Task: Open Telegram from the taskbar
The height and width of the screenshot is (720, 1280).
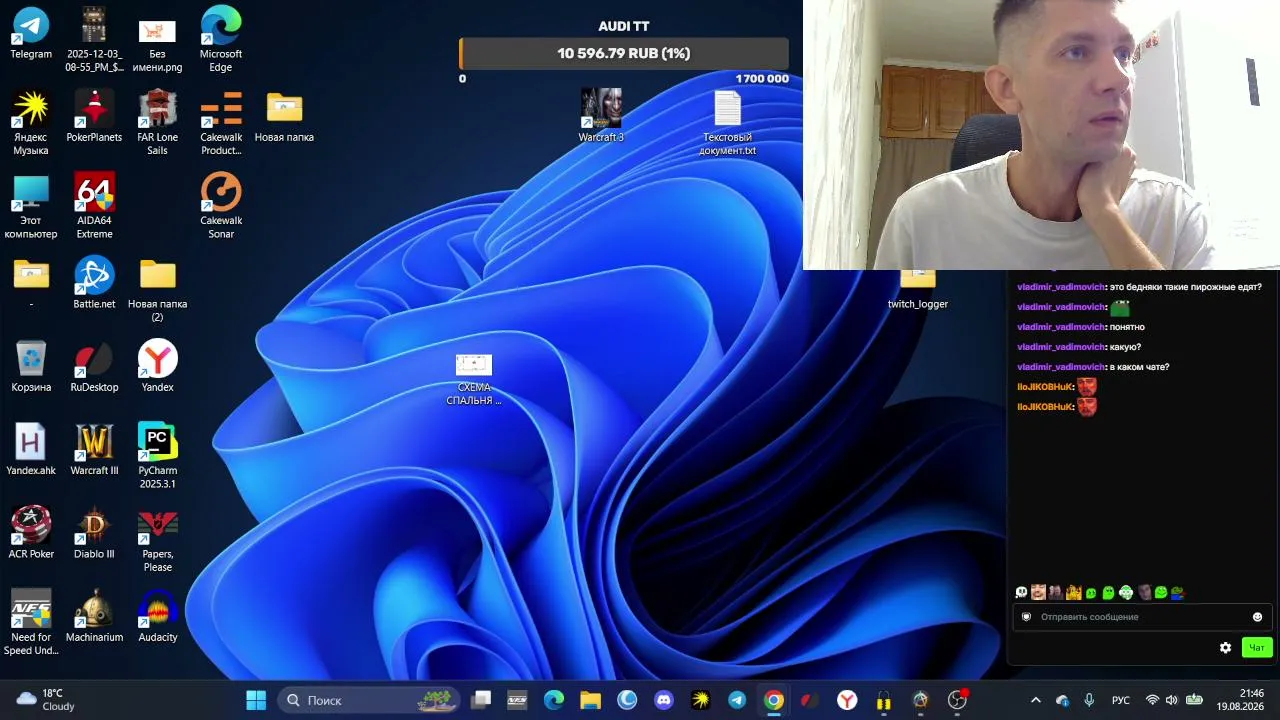Action: [737, 700]
